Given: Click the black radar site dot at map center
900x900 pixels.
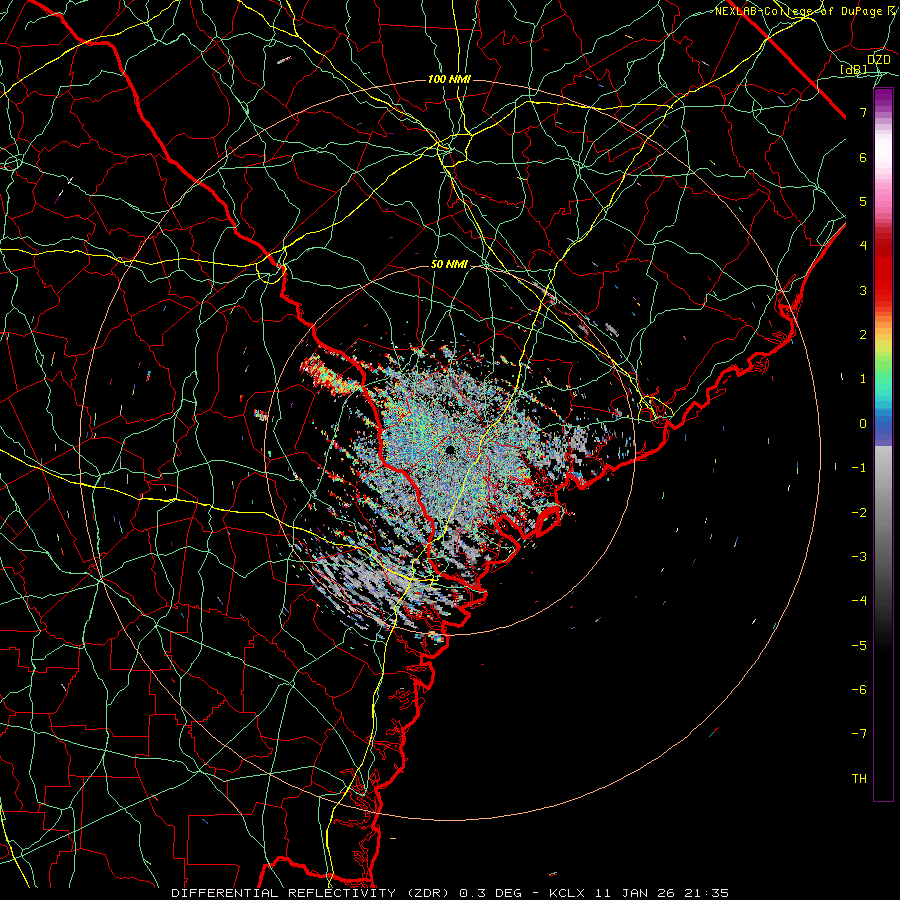Looking at the screenshot, I should pos(450,449).
